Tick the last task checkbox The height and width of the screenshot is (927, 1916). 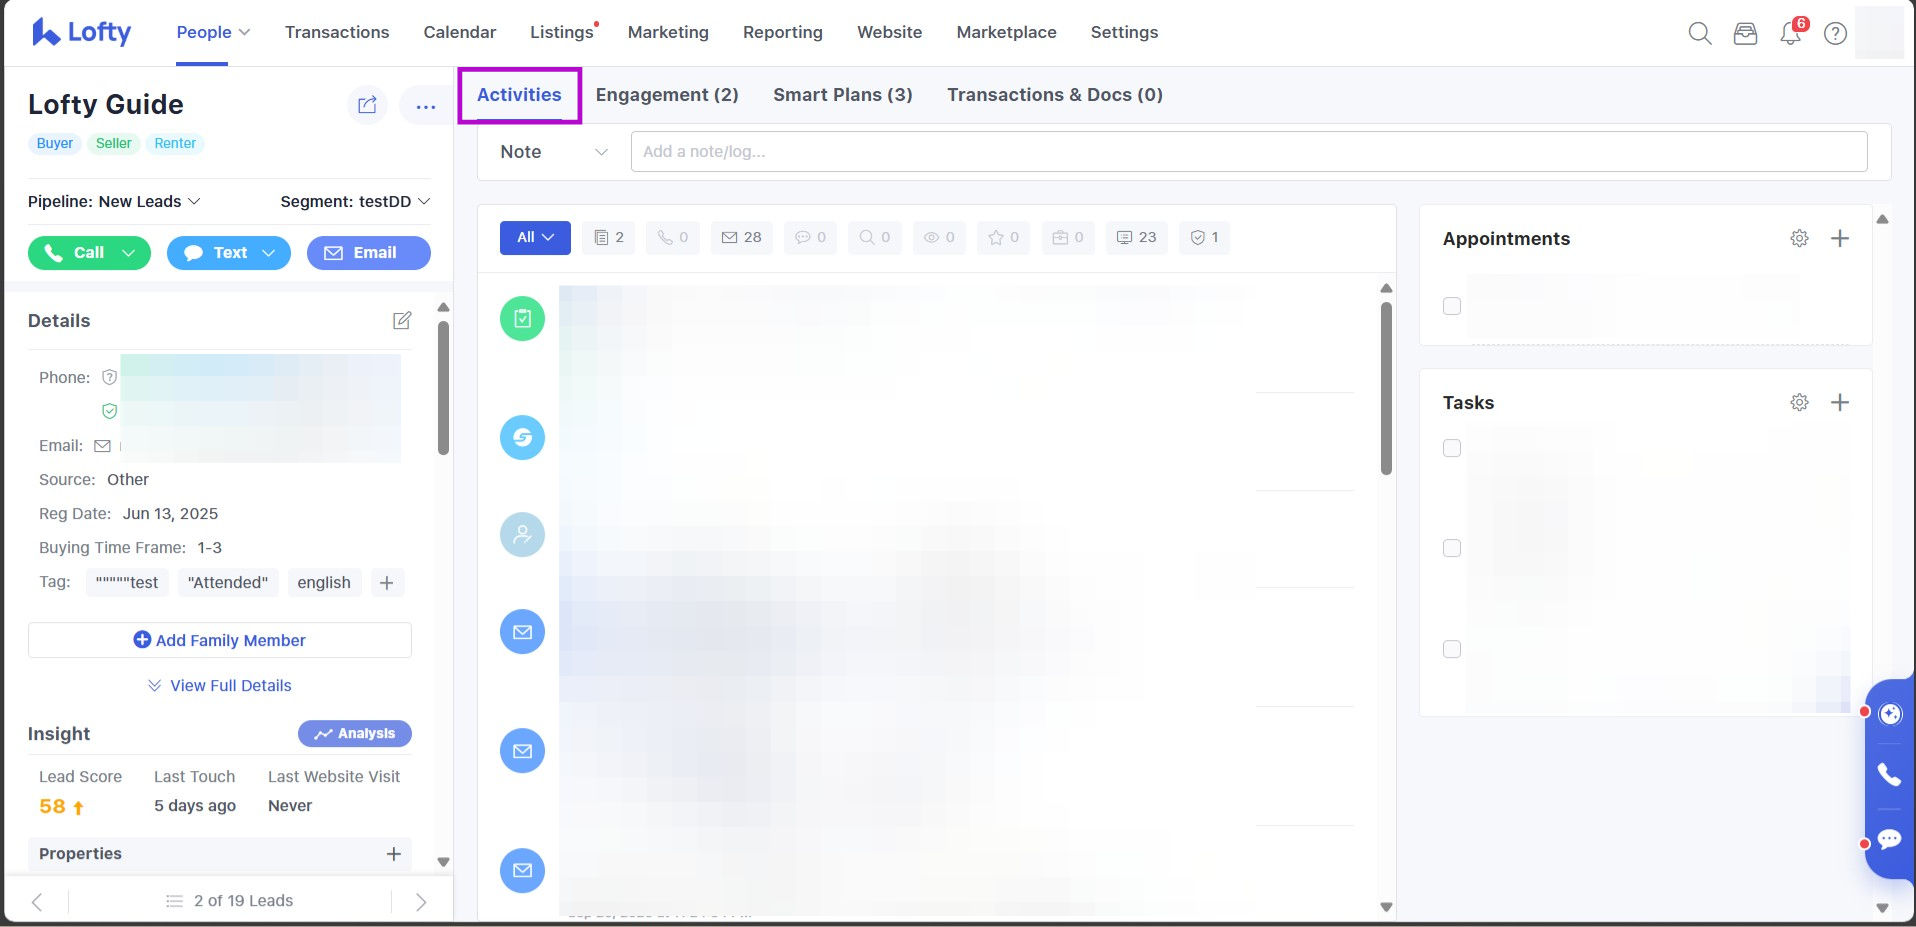[1452, 650]
